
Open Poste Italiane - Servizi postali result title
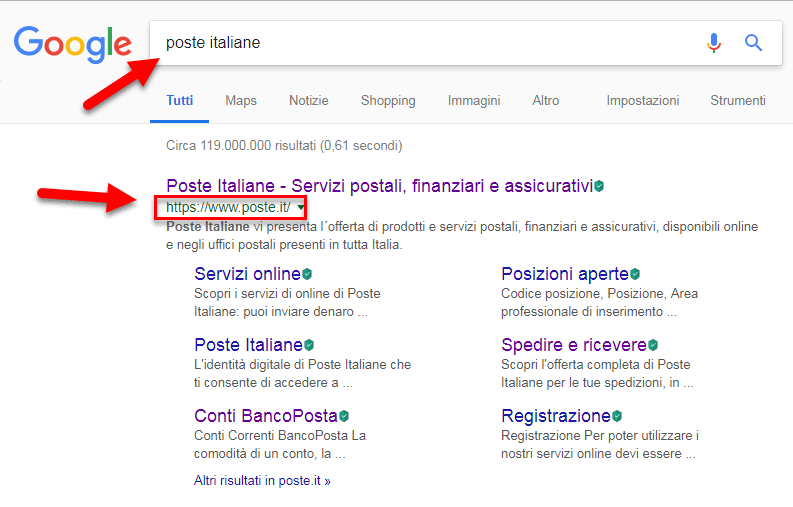379,186
